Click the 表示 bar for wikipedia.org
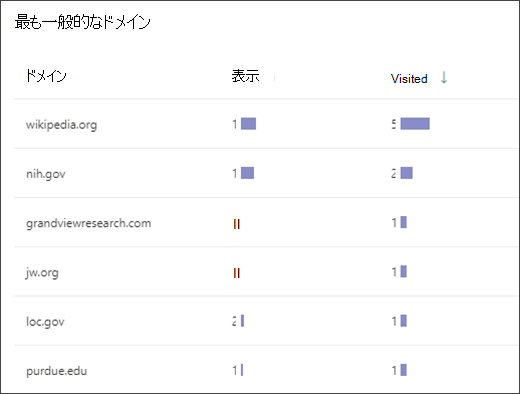This screenshot has width=520, height=394. [x=248, y=124]
